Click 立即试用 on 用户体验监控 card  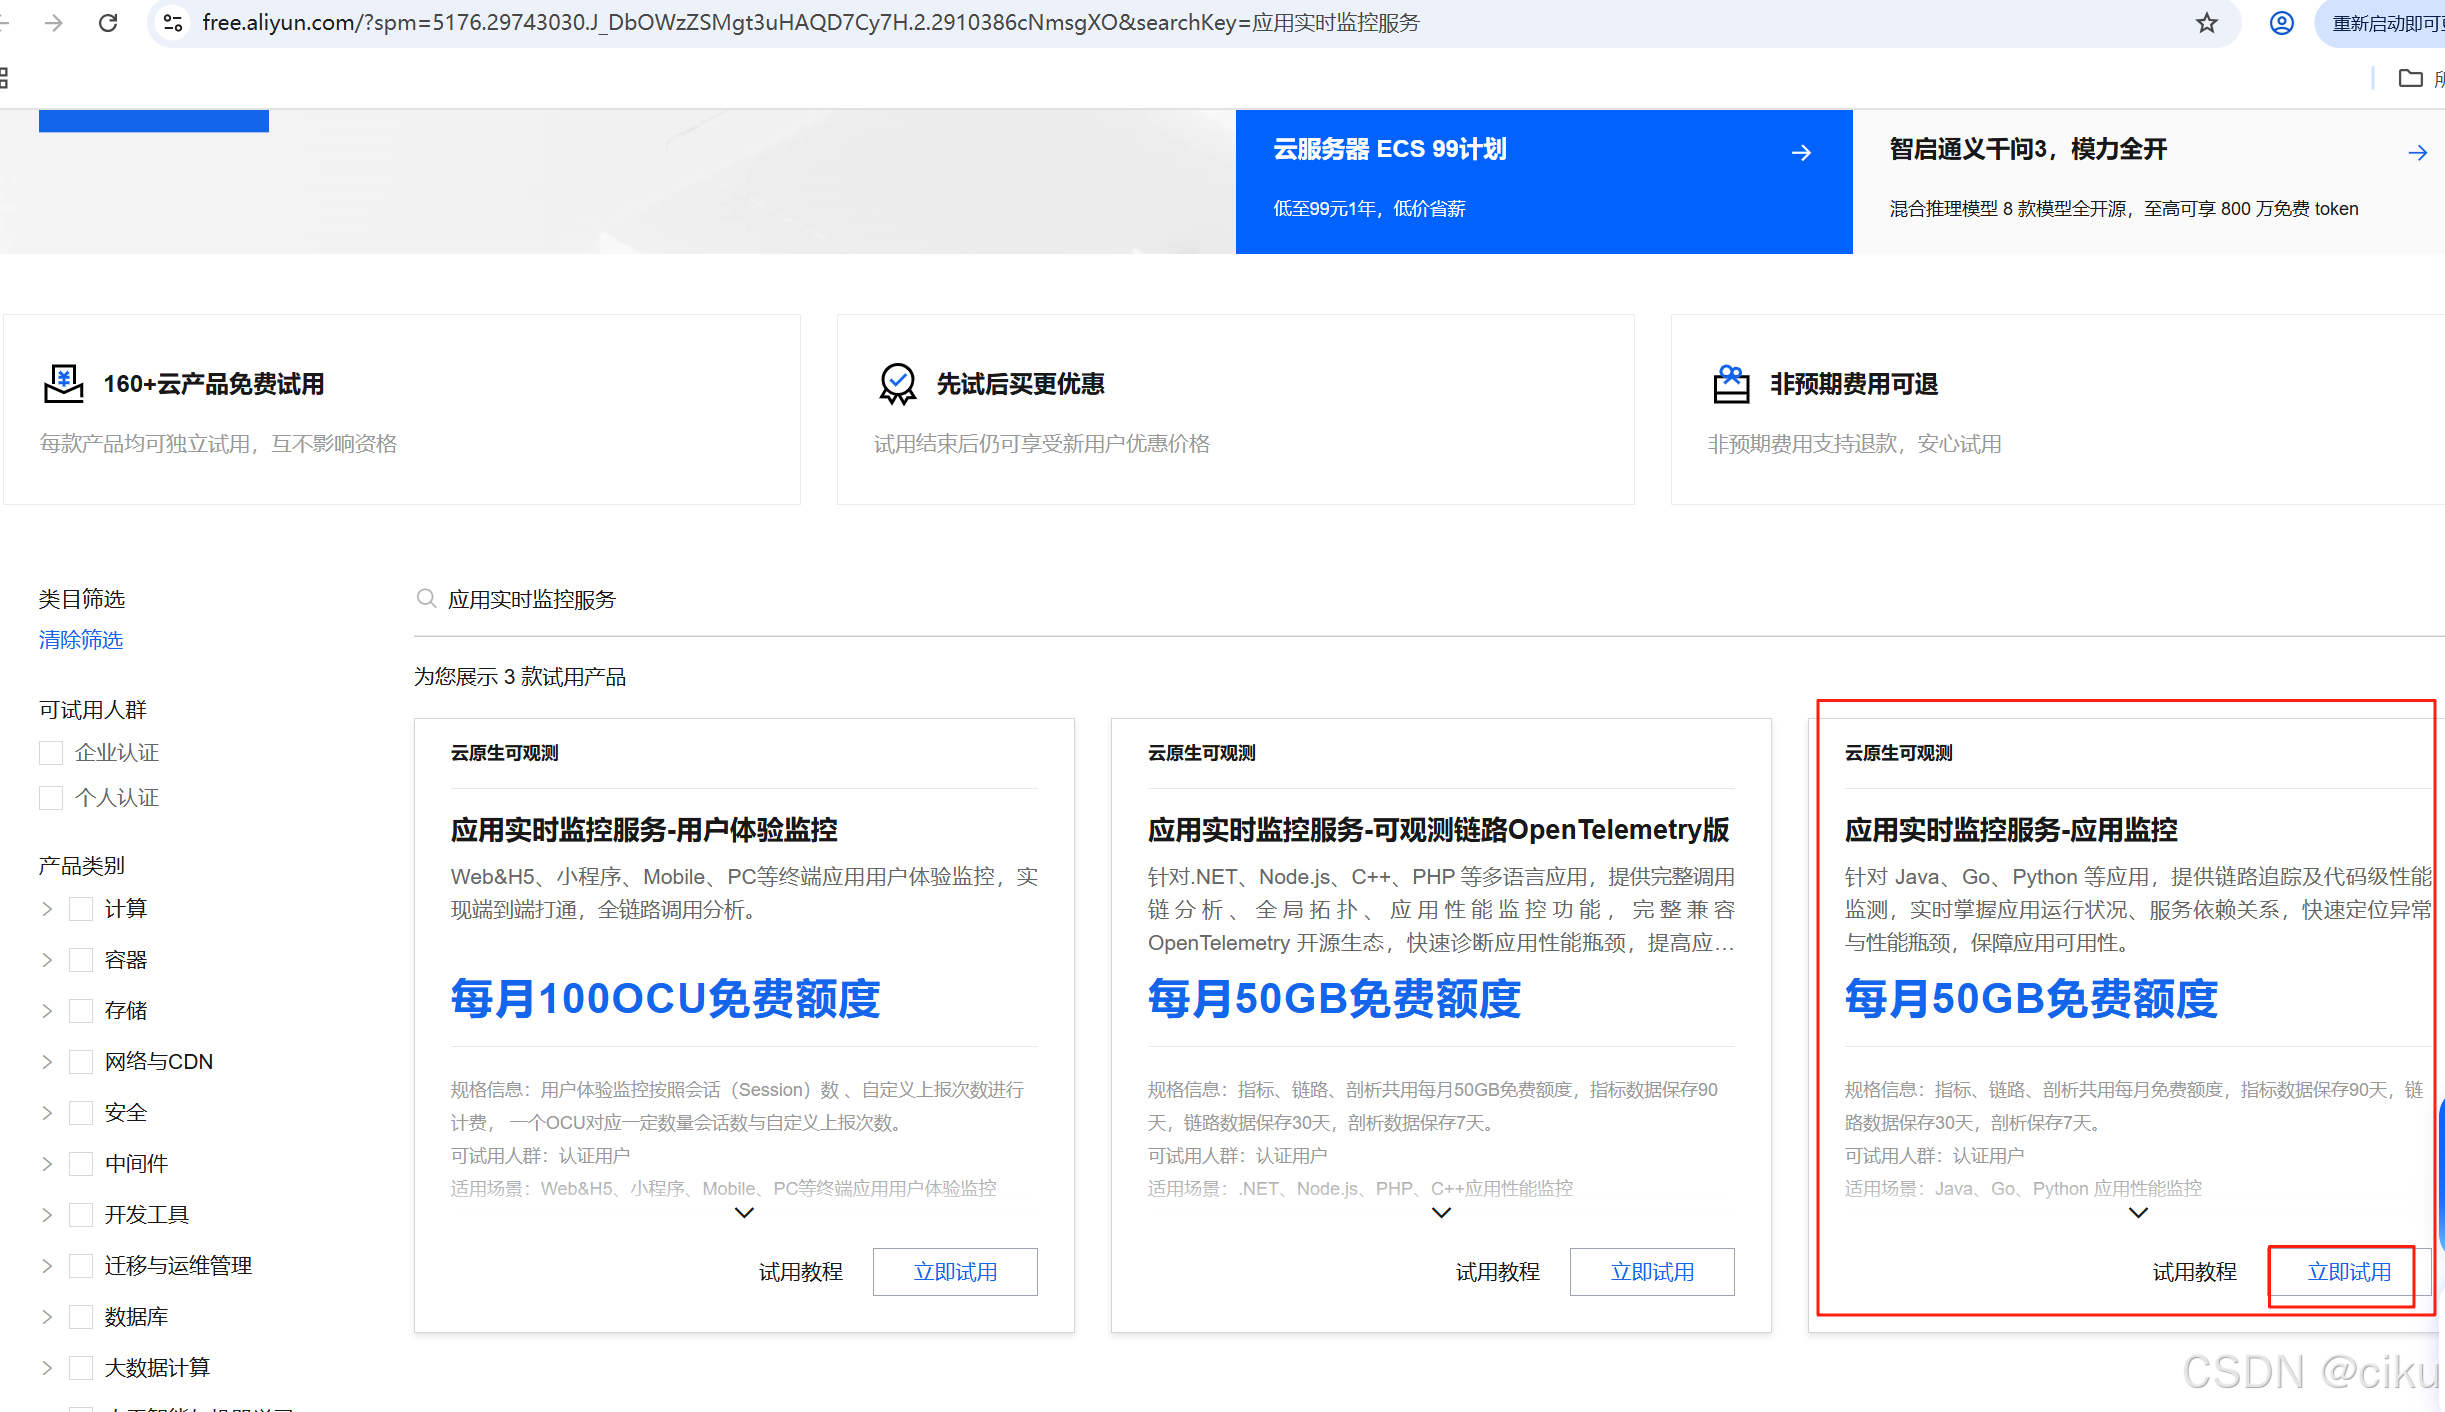pos(955,1272)
